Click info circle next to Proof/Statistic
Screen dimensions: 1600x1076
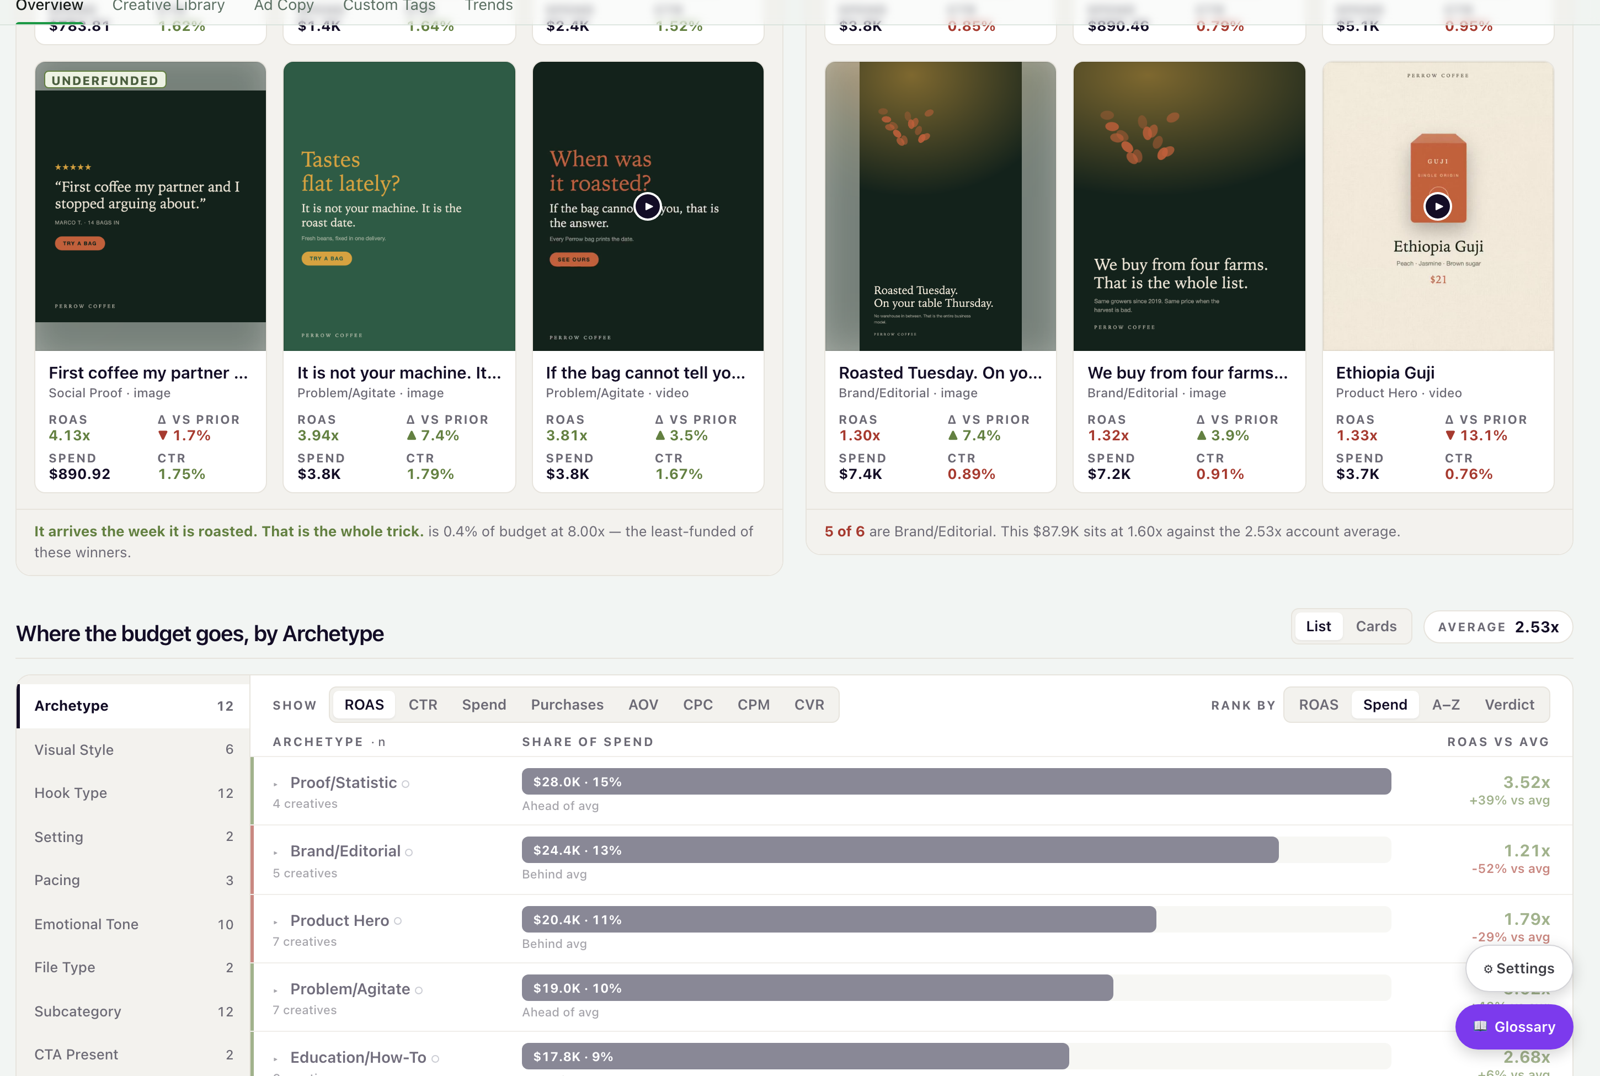[x=406, y=784]
